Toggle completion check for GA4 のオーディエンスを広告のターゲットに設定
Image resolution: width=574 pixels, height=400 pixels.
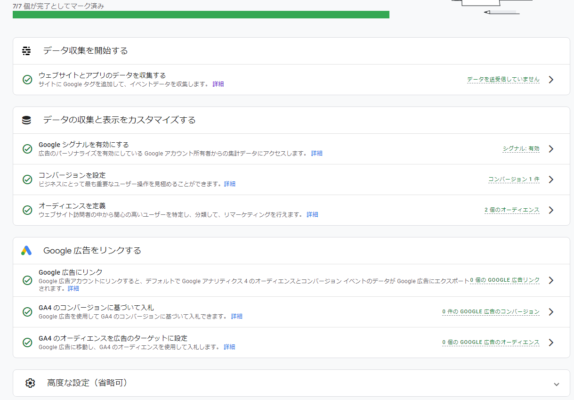tap(27, 343)
